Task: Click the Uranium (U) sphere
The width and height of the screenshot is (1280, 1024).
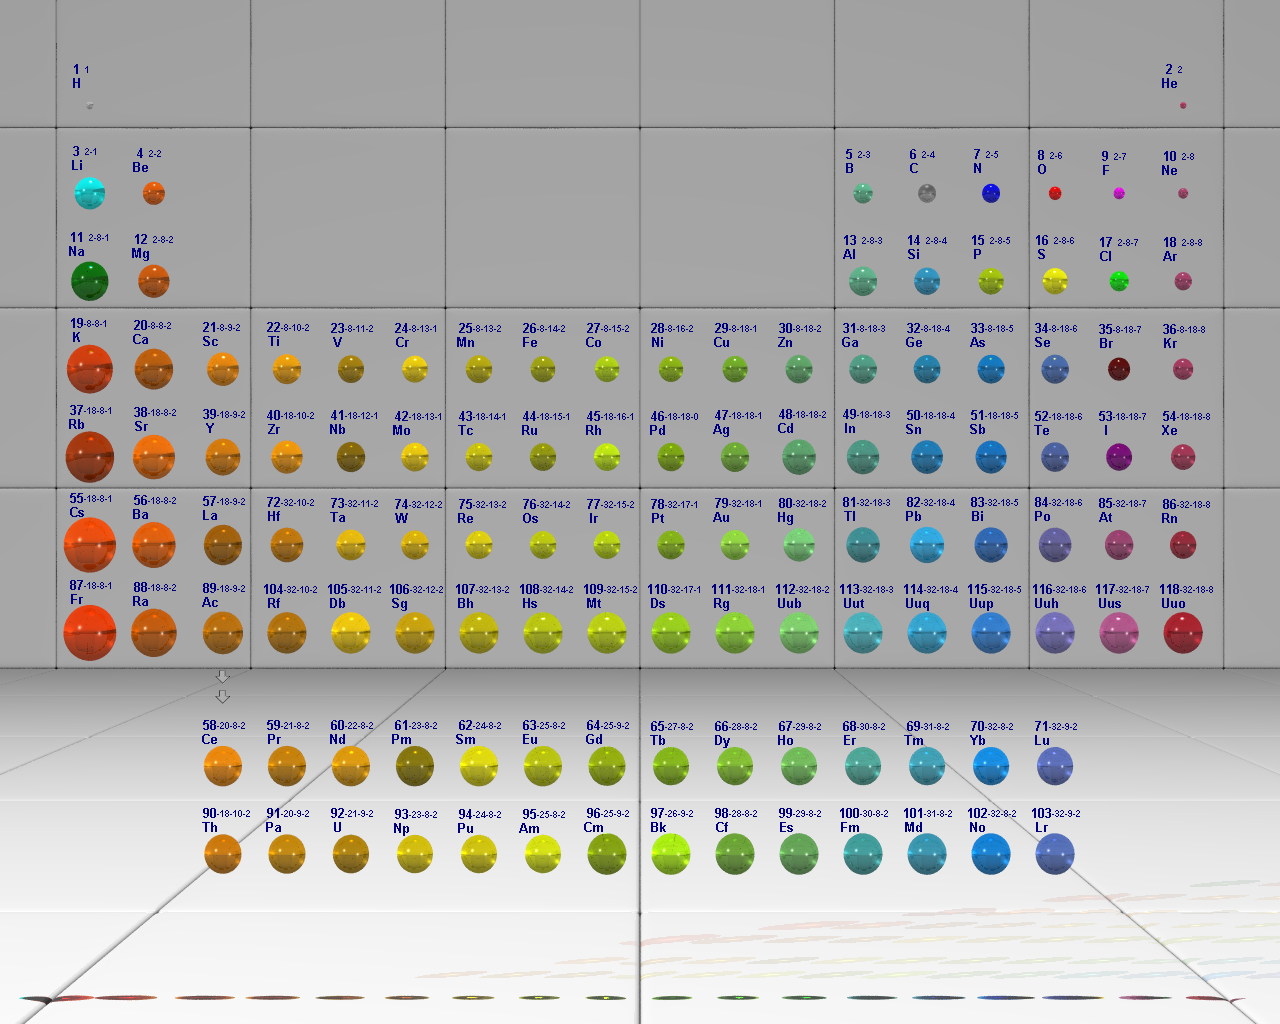Action: [x=351, y=854]
